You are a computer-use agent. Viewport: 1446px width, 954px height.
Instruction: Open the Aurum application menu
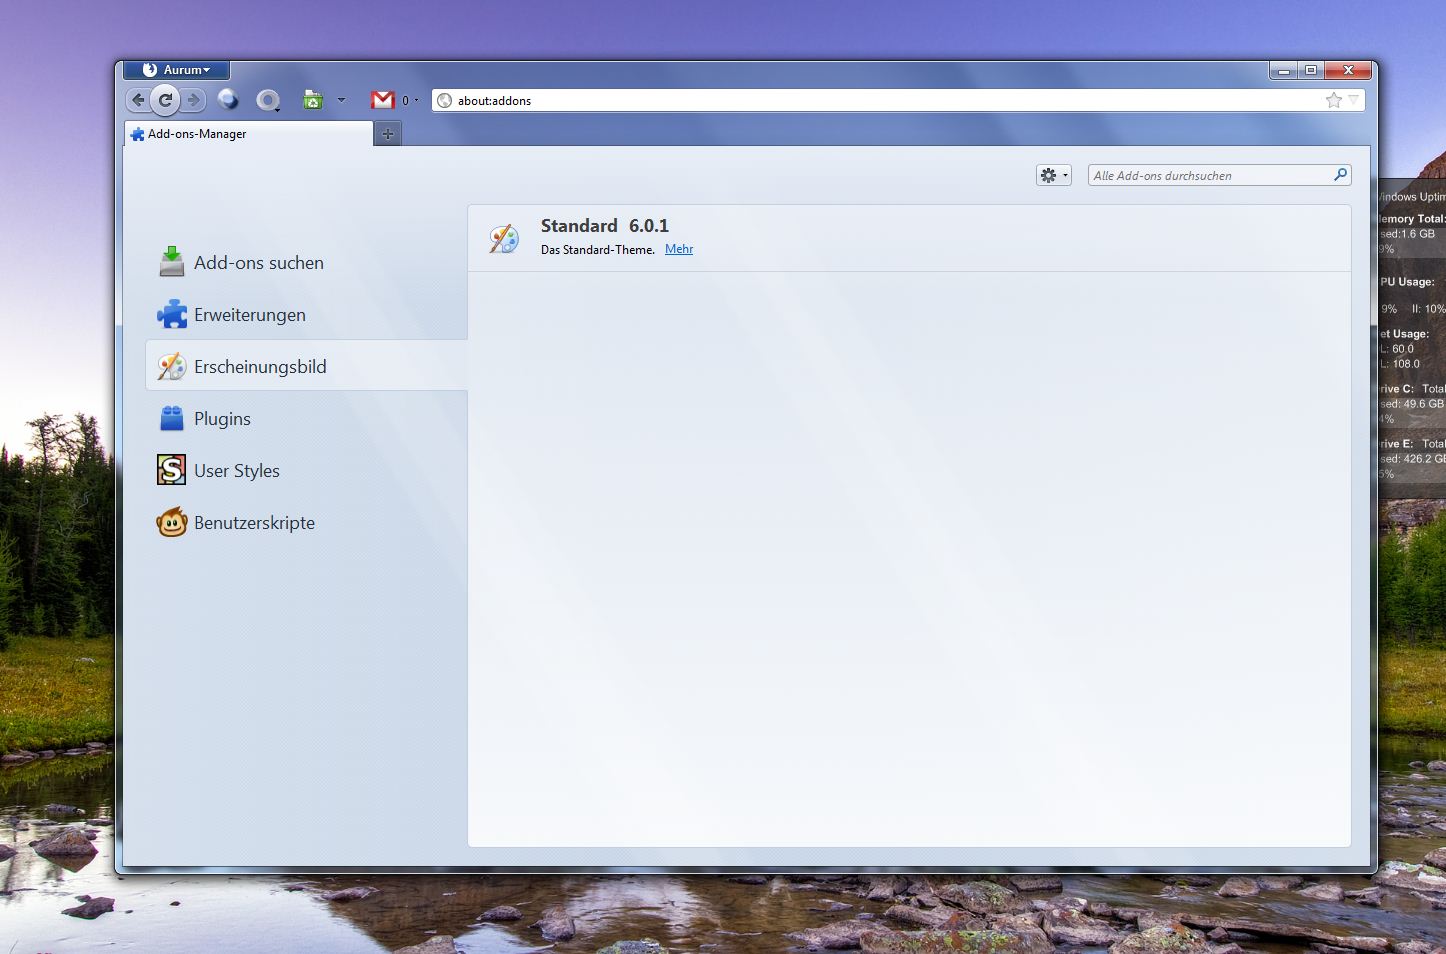[177, 70]
